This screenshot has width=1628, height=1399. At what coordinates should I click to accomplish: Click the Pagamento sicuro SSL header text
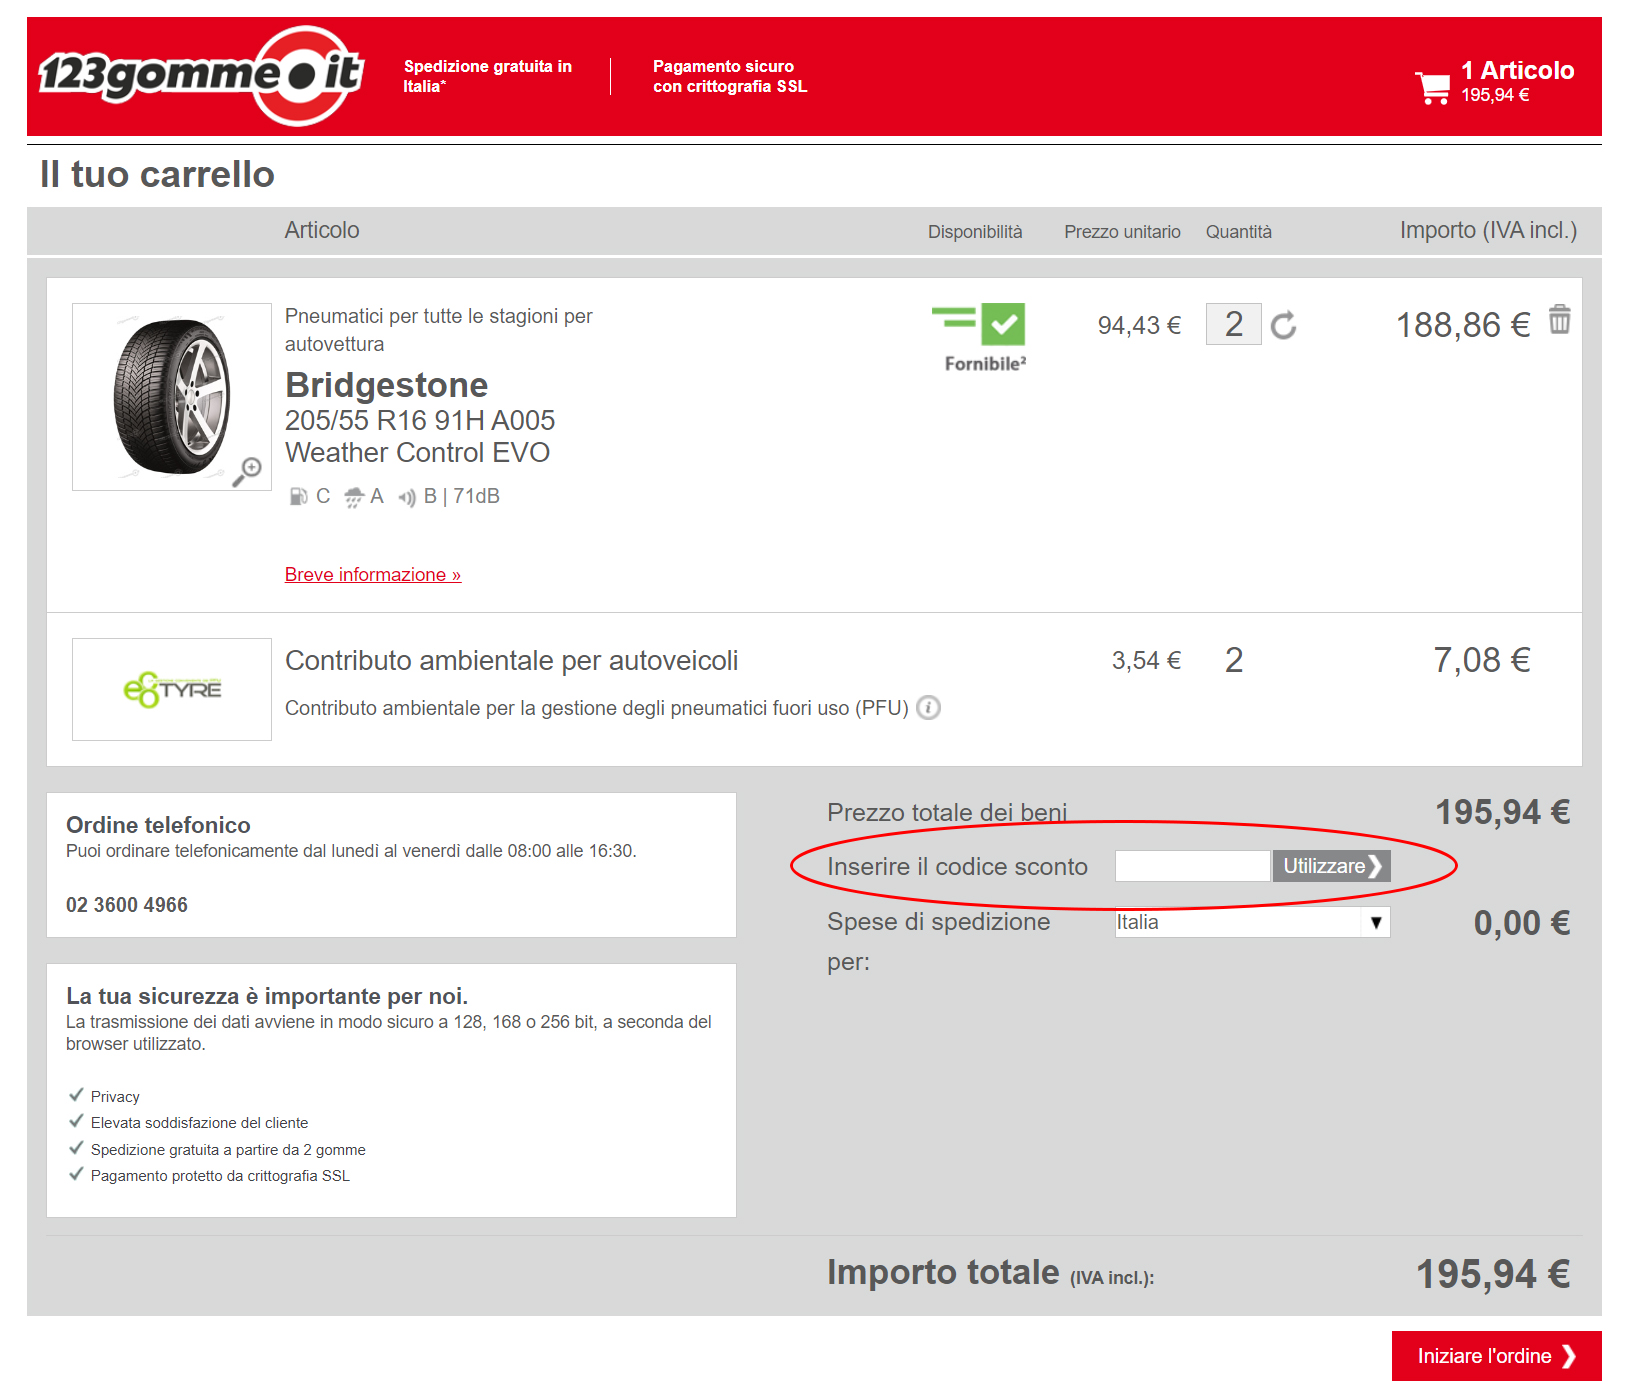tap(730, 76)
